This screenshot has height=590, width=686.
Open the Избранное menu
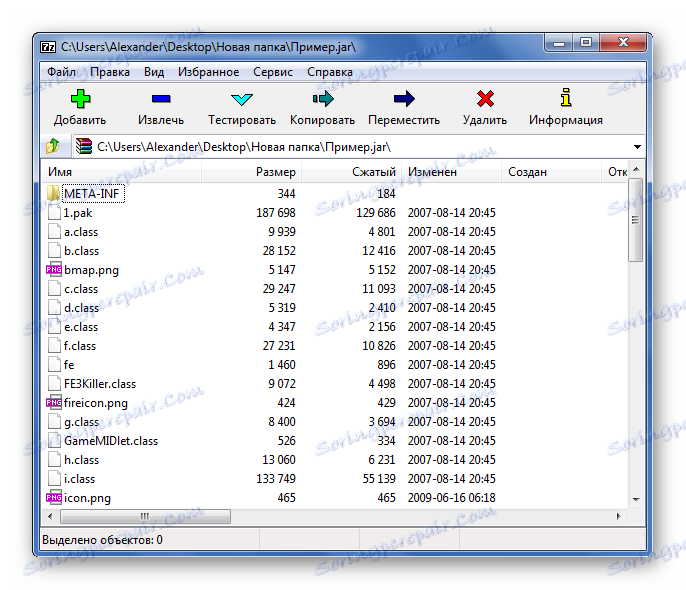(208, 72)
